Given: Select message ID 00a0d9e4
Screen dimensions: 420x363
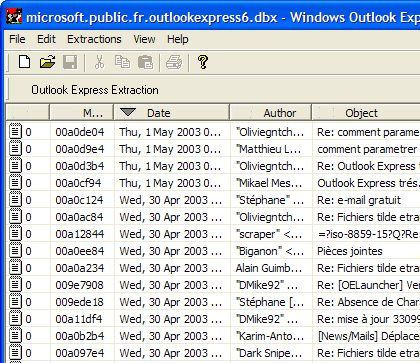Looking at the screenshot, I should click(80, 149).
